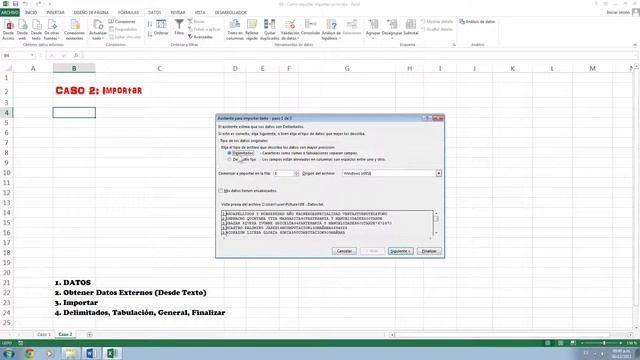Click the insert function fx icon
This screenshot has width=640, height=360.
76,56
